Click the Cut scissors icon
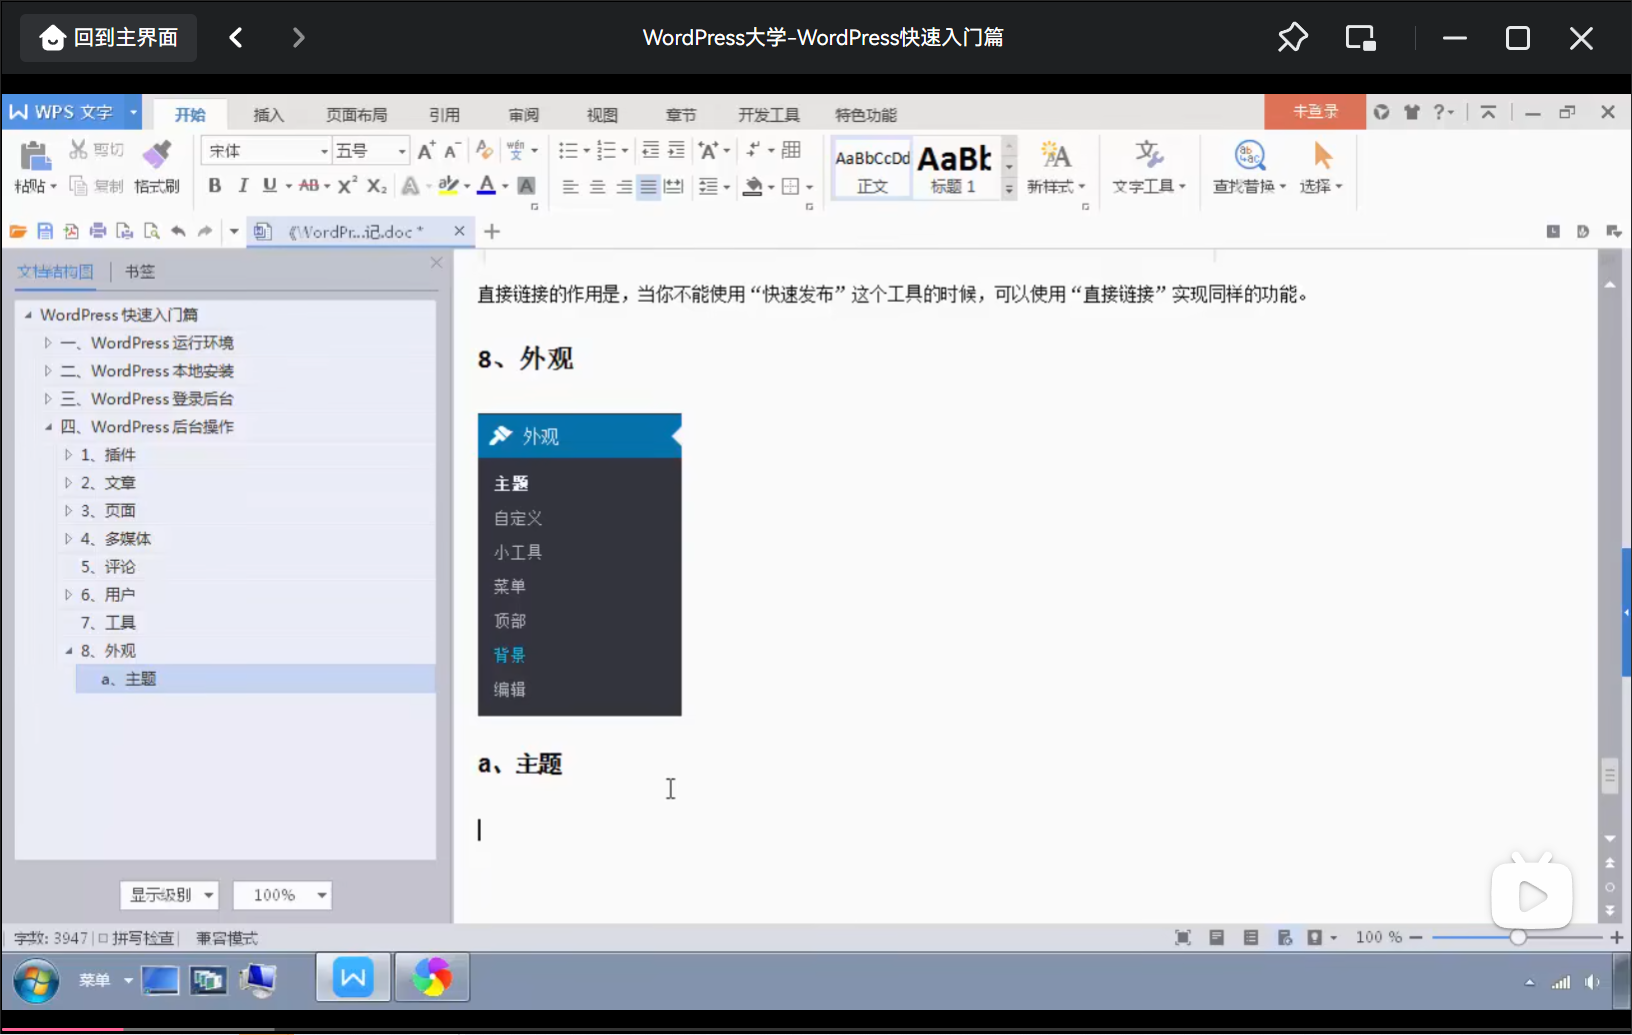 tap(78, 150)
